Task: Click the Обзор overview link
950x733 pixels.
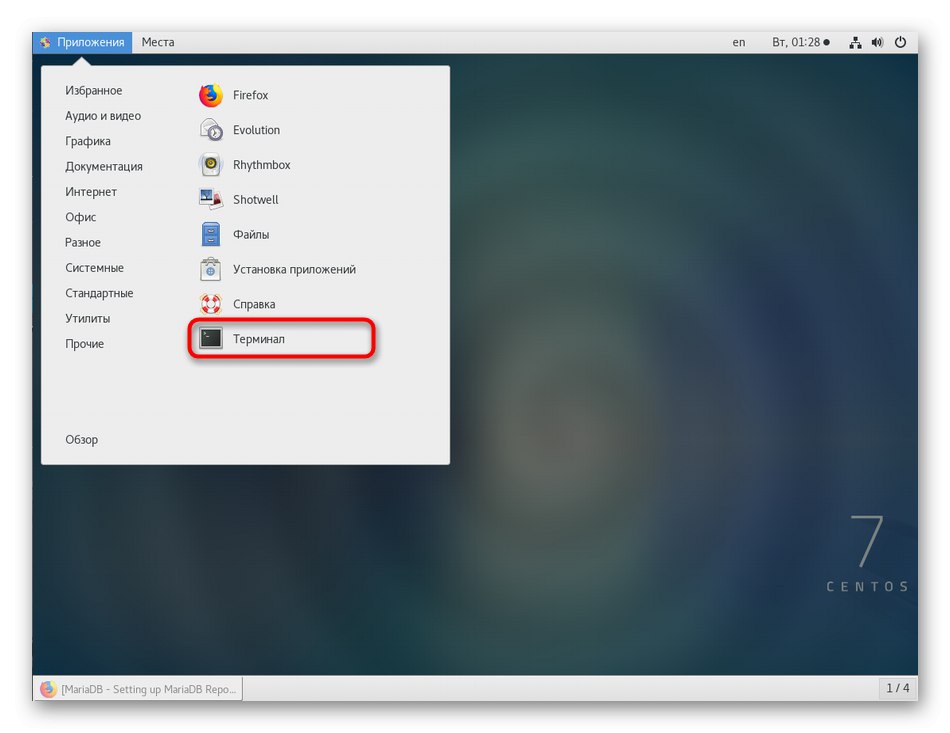Action: (x=82, y=440)
